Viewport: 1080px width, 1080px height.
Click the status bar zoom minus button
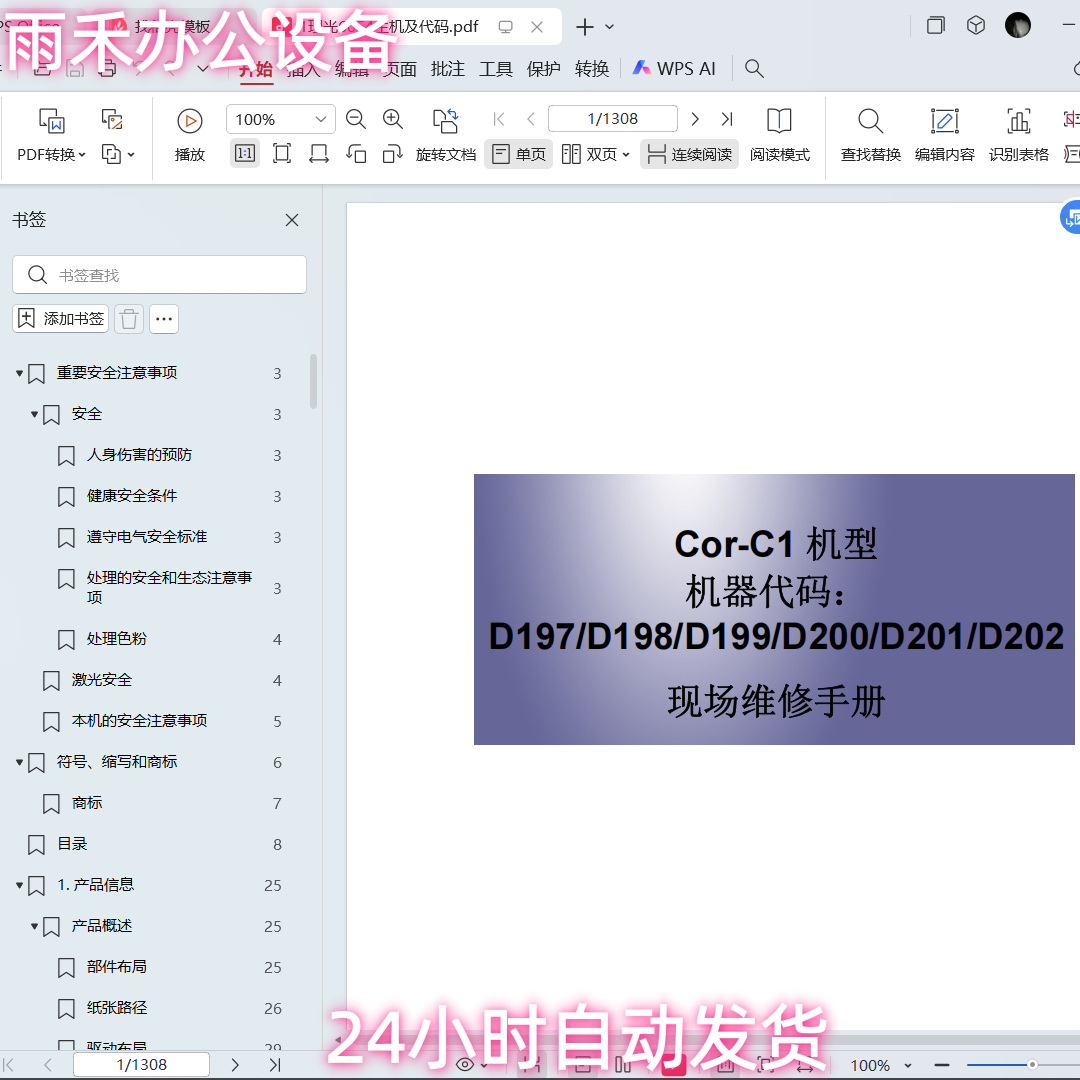(942, 1066)
